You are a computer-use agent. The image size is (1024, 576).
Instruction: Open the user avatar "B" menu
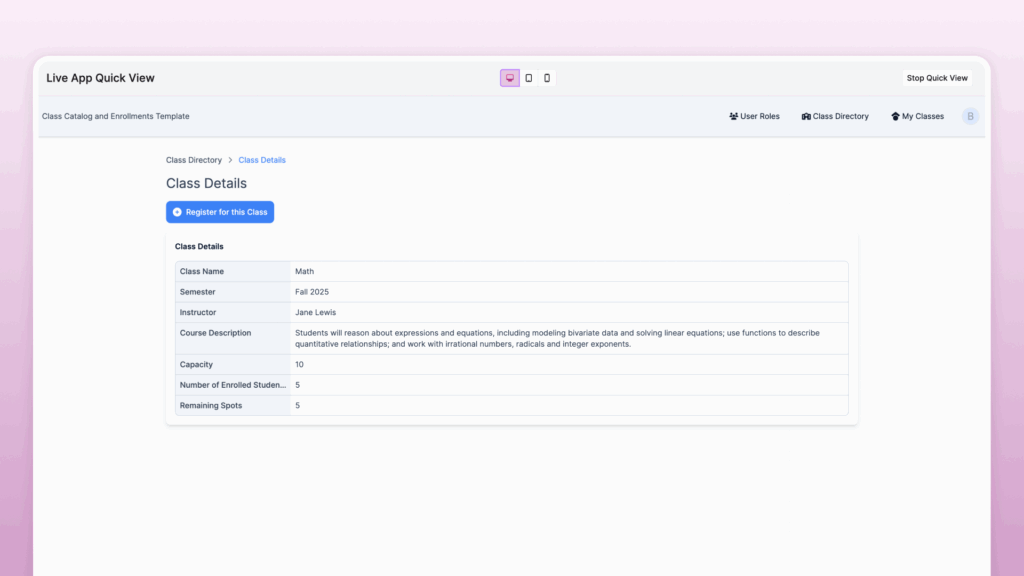pyautogui.click(x=970, y=117)
